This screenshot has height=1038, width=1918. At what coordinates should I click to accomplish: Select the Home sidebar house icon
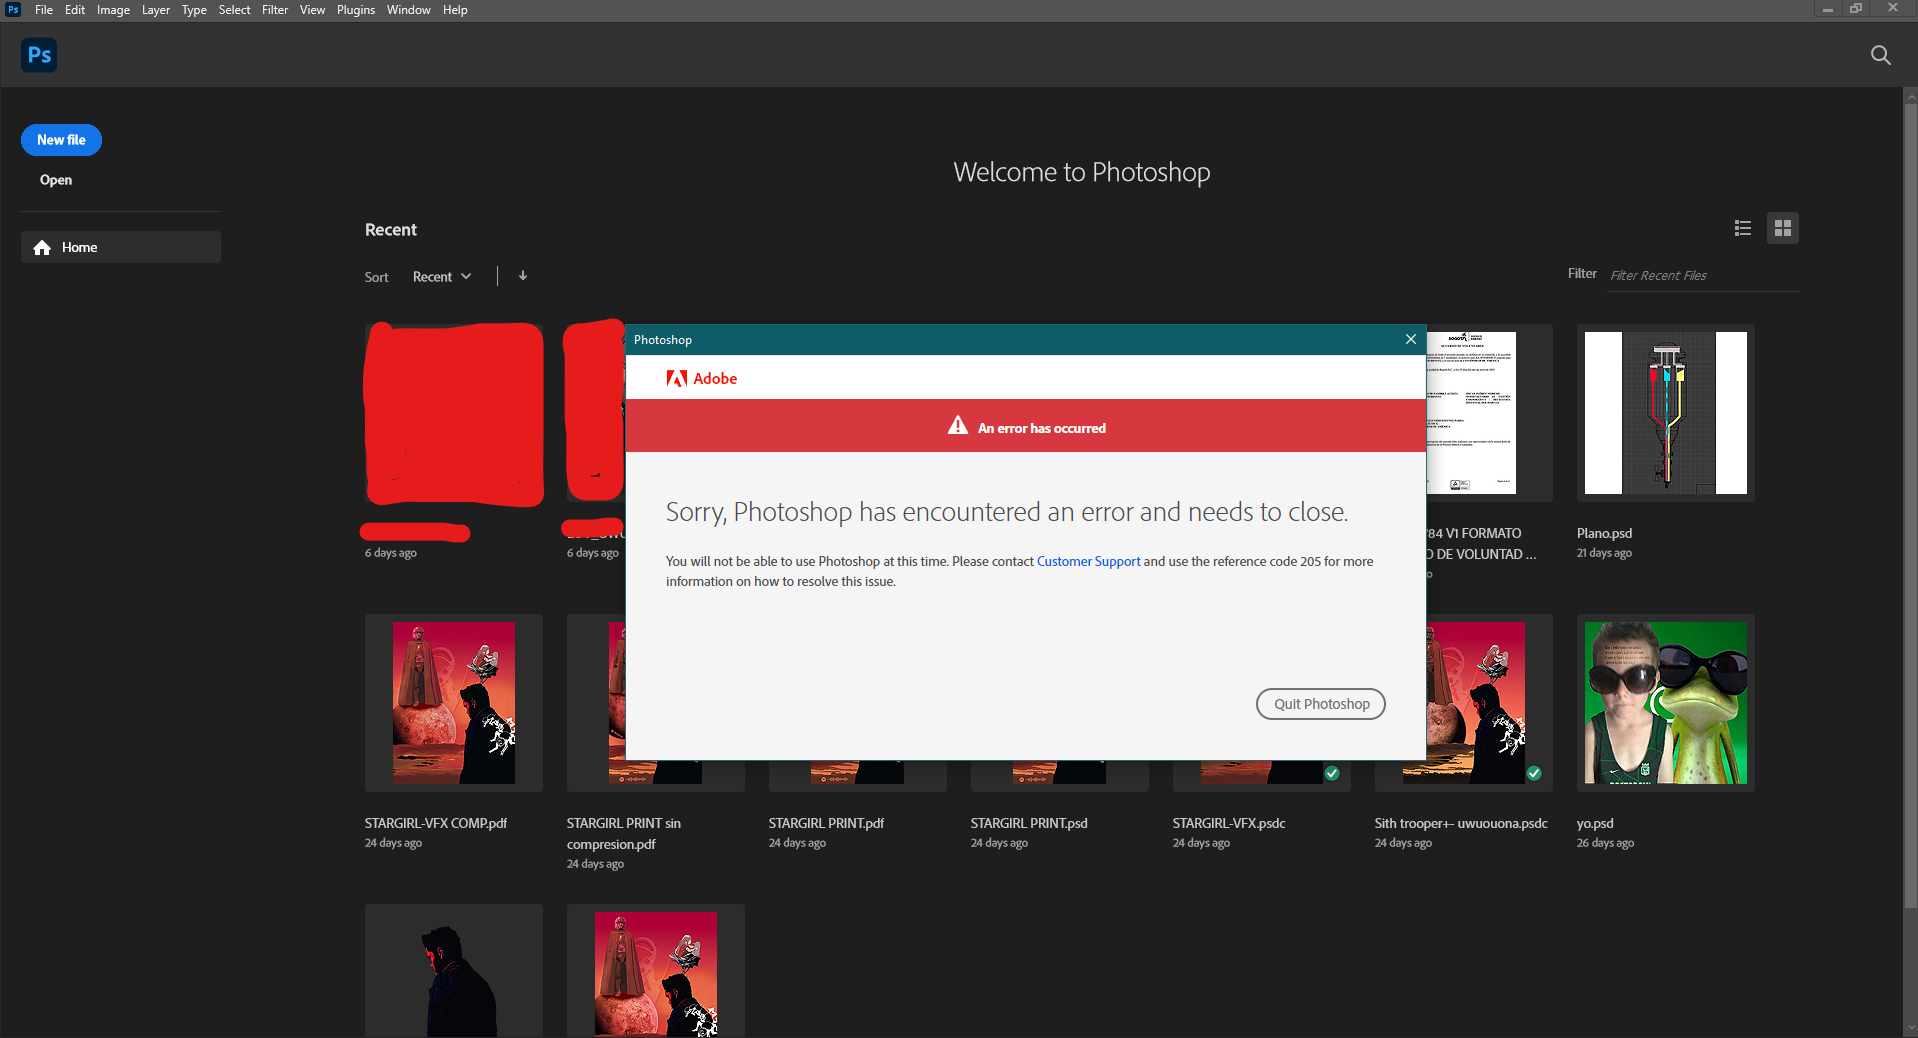coord(42,247)
